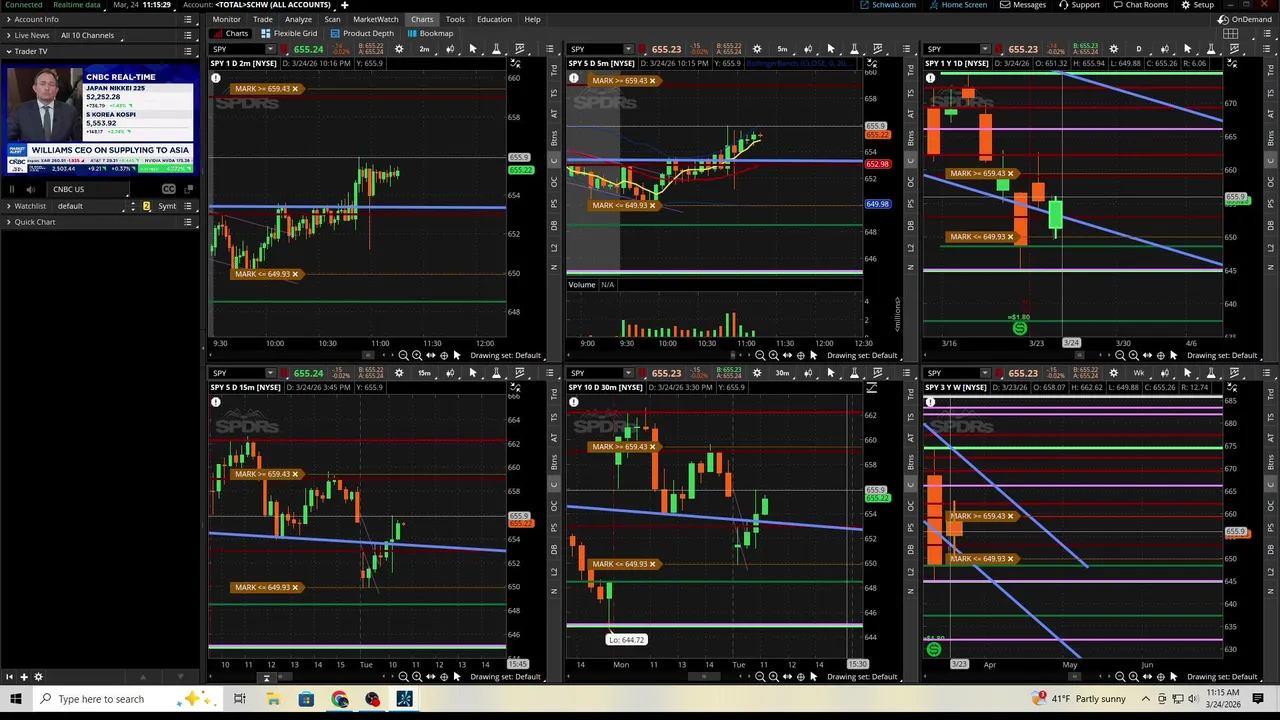Open the Flexible Grid subtab
This screenshot has width=1280, height=720.
coord(290,33)
